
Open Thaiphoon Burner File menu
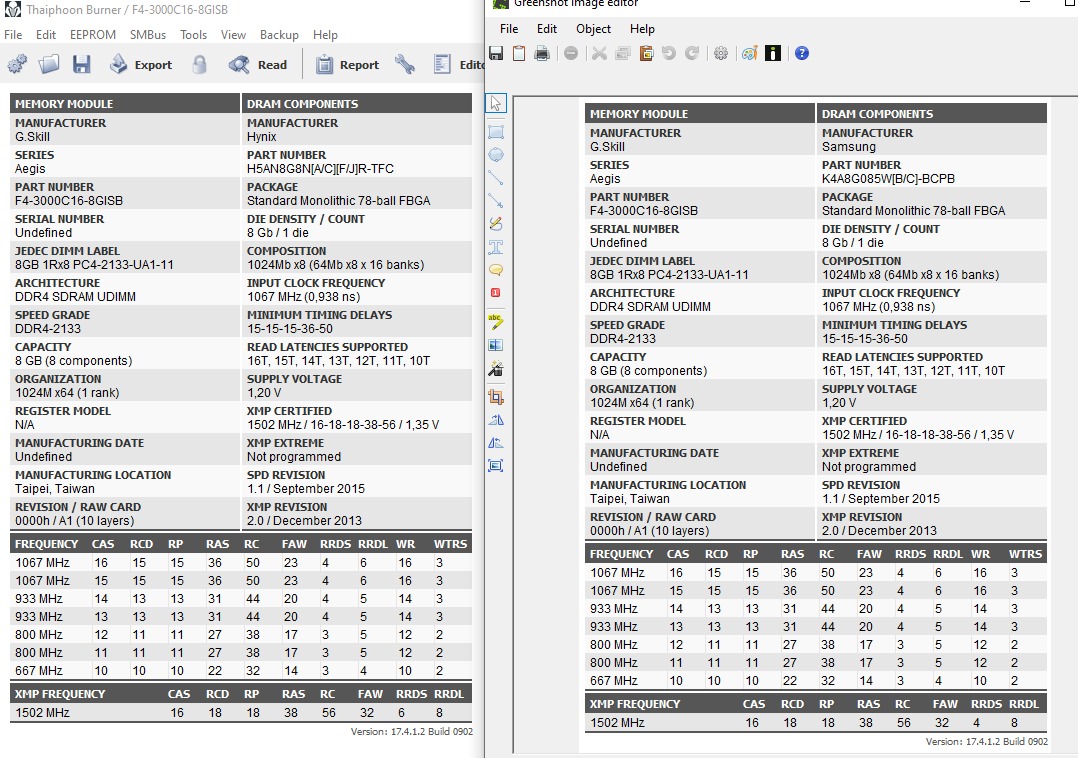13,34
